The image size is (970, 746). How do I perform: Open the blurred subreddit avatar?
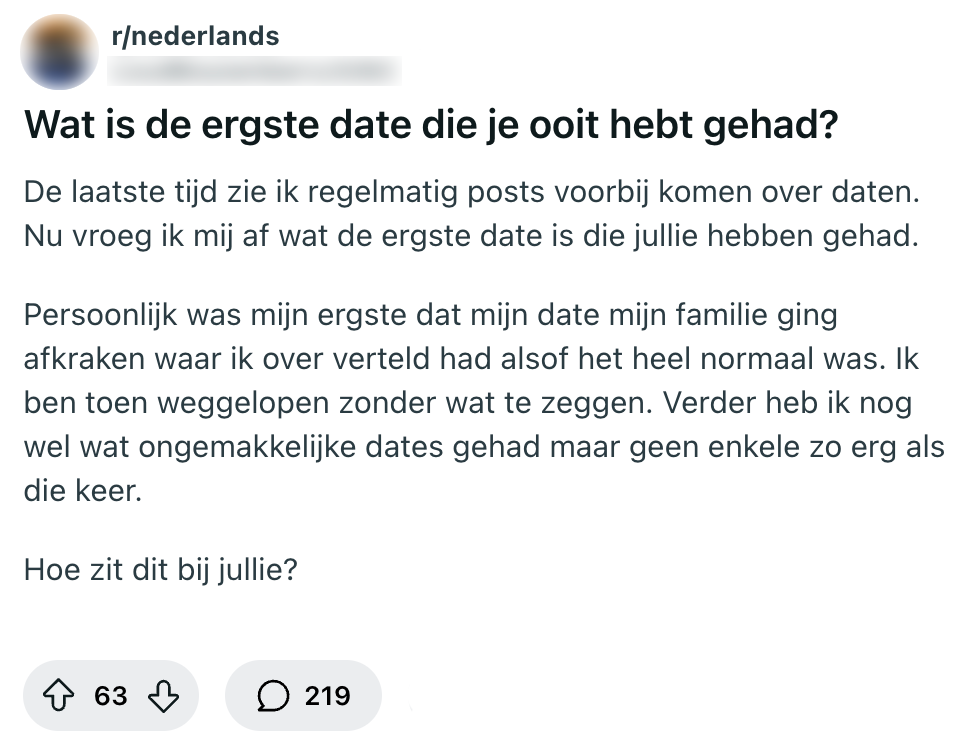click(x=60, y=51)
